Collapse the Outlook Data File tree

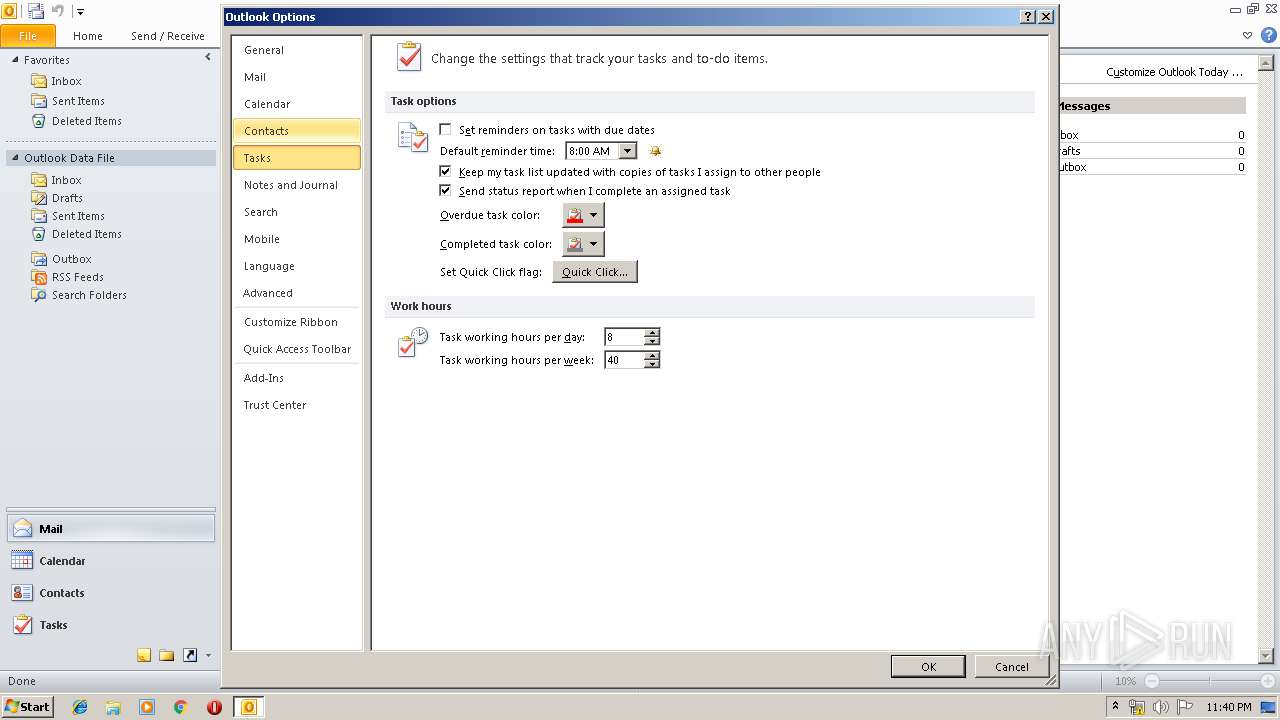[x=15, y=158]
